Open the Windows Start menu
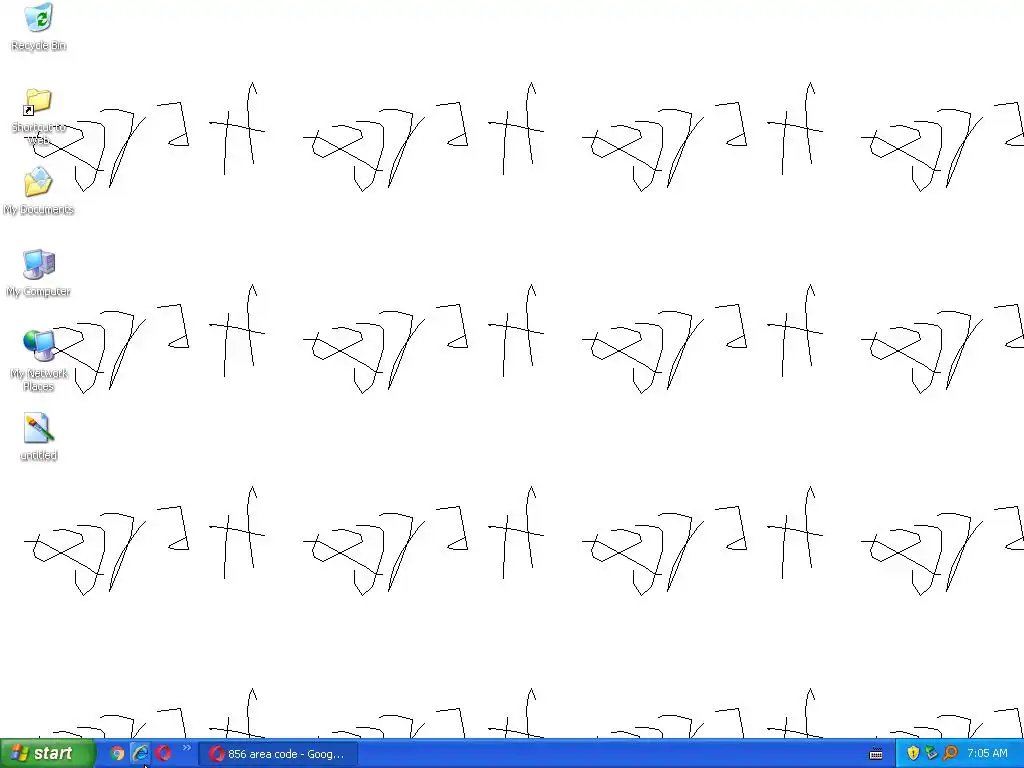This screenshot has width=1024, height=768. [x=47, y=754]
